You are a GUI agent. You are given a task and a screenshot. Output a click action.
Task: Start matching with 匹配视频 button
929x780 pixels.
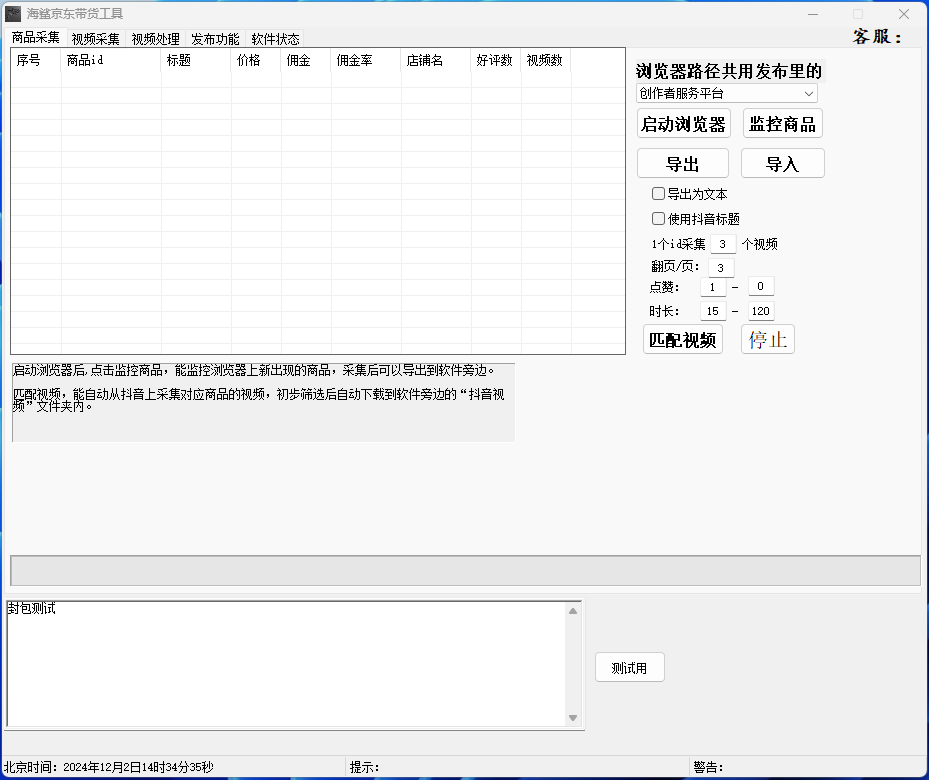pyautogui.click(x=682, y=339)
